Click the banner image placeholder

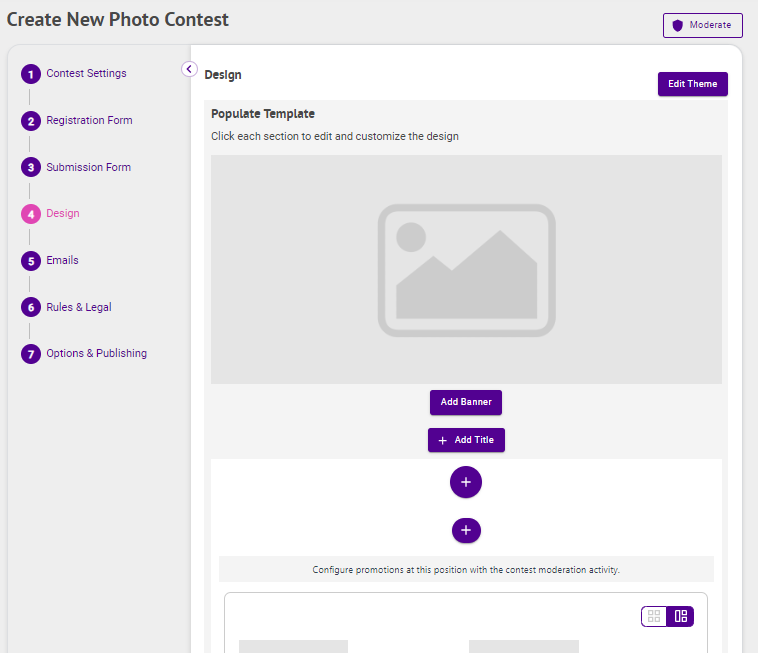point(466,270)
